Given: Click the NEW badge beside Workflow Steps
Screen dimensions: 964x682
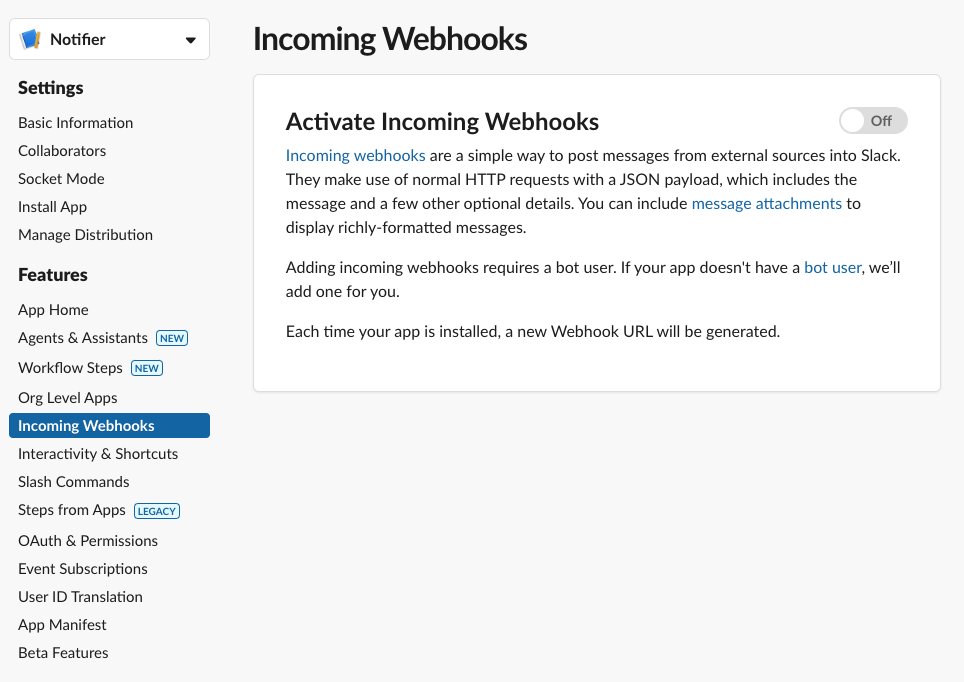Looking at the screenshot, I should (x=147, y=368).
